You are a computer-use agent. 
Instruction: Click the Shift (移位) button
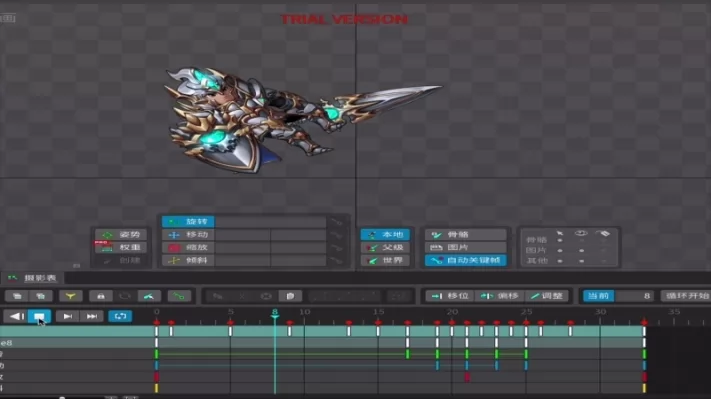click(450, 296)
